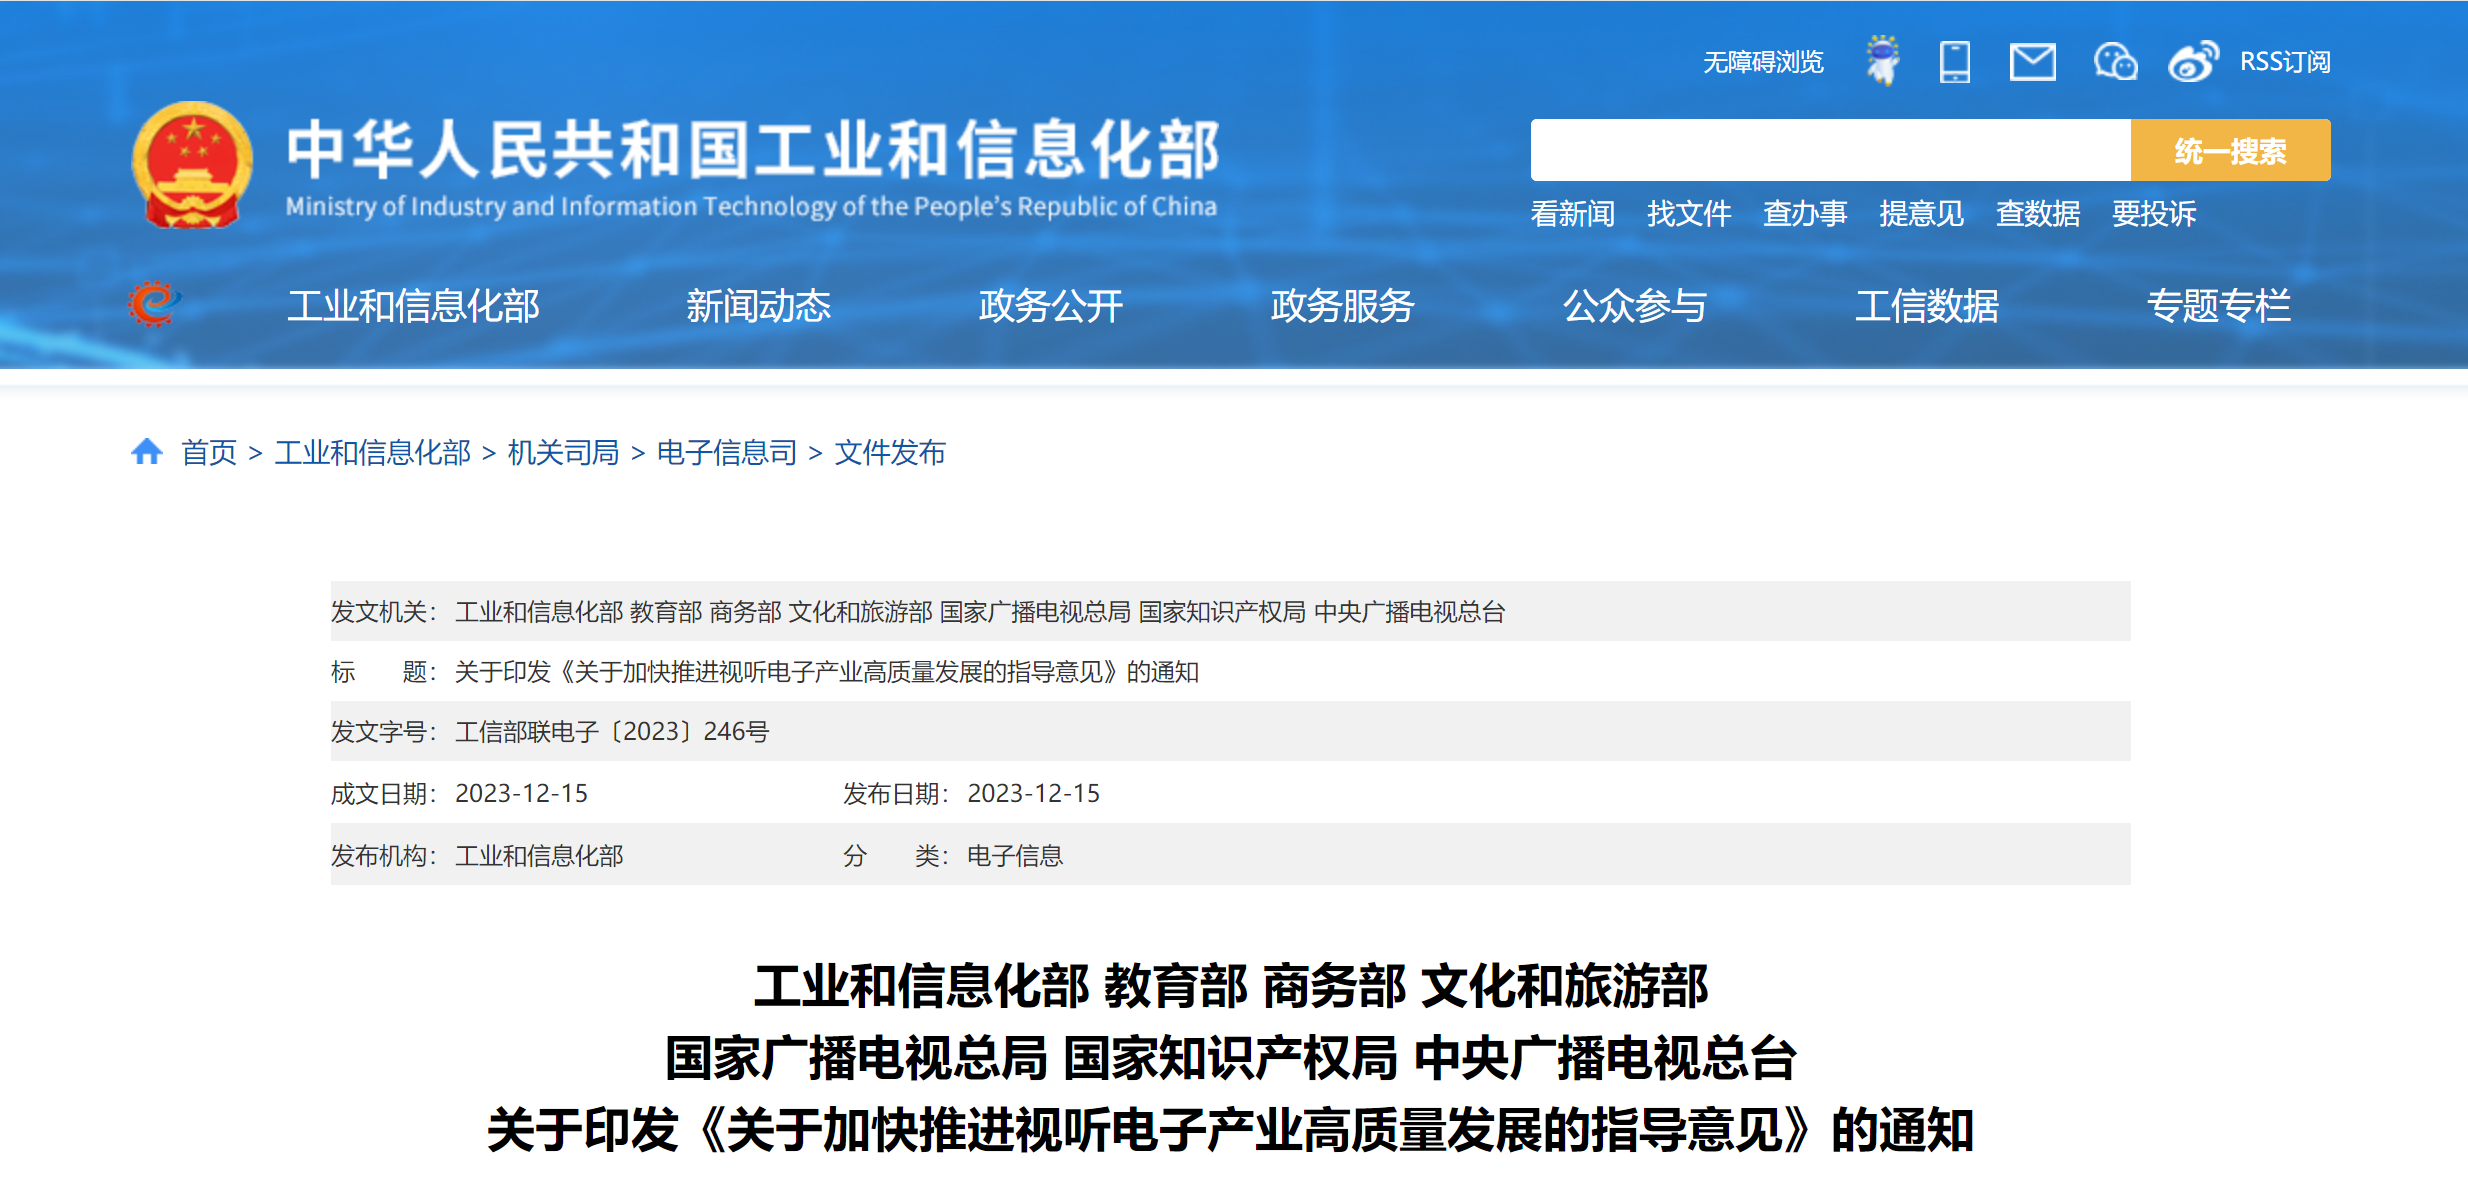Open RSS订阅 link
The image size is (2468, 1186).
(2285, 62)
